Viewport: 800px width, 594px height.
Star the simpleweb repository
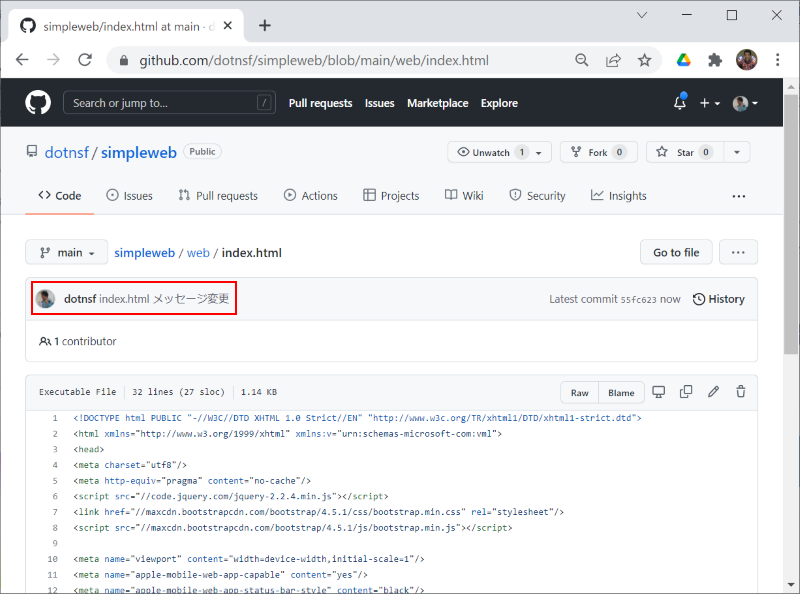click(685, 152)
